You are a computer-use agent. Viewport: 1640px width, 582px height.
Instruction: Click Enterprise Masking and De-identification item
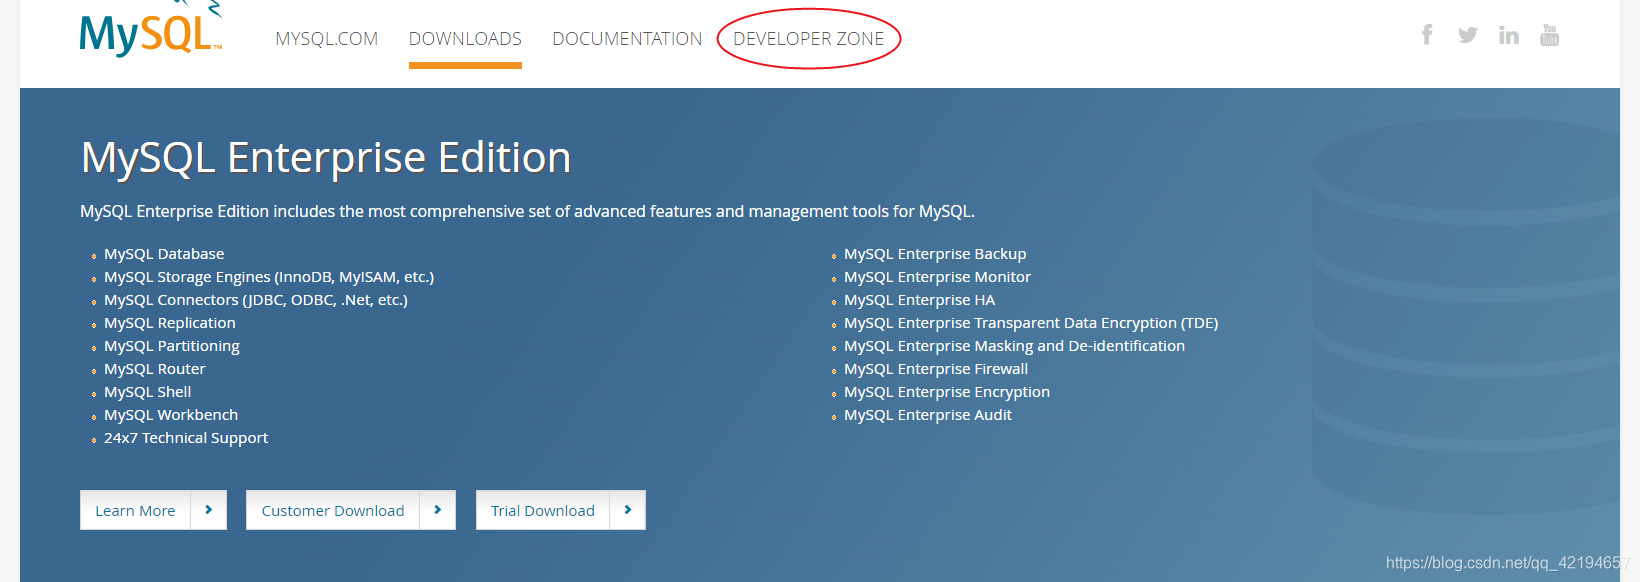1014,346
